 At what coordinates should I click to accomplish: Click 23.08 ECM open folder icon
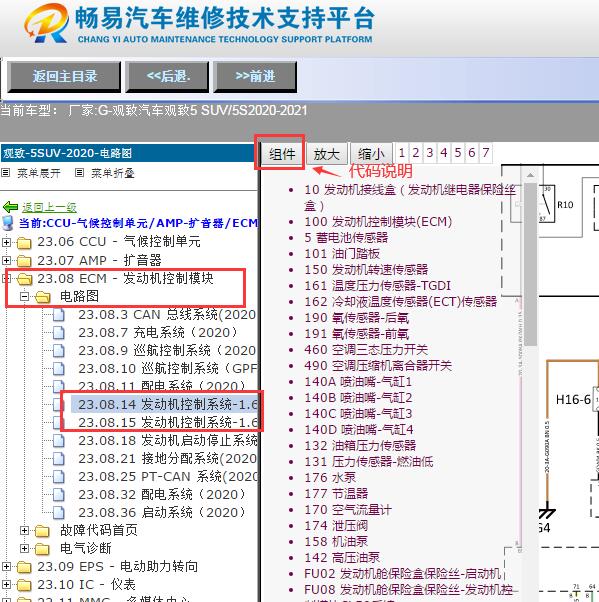25,279
